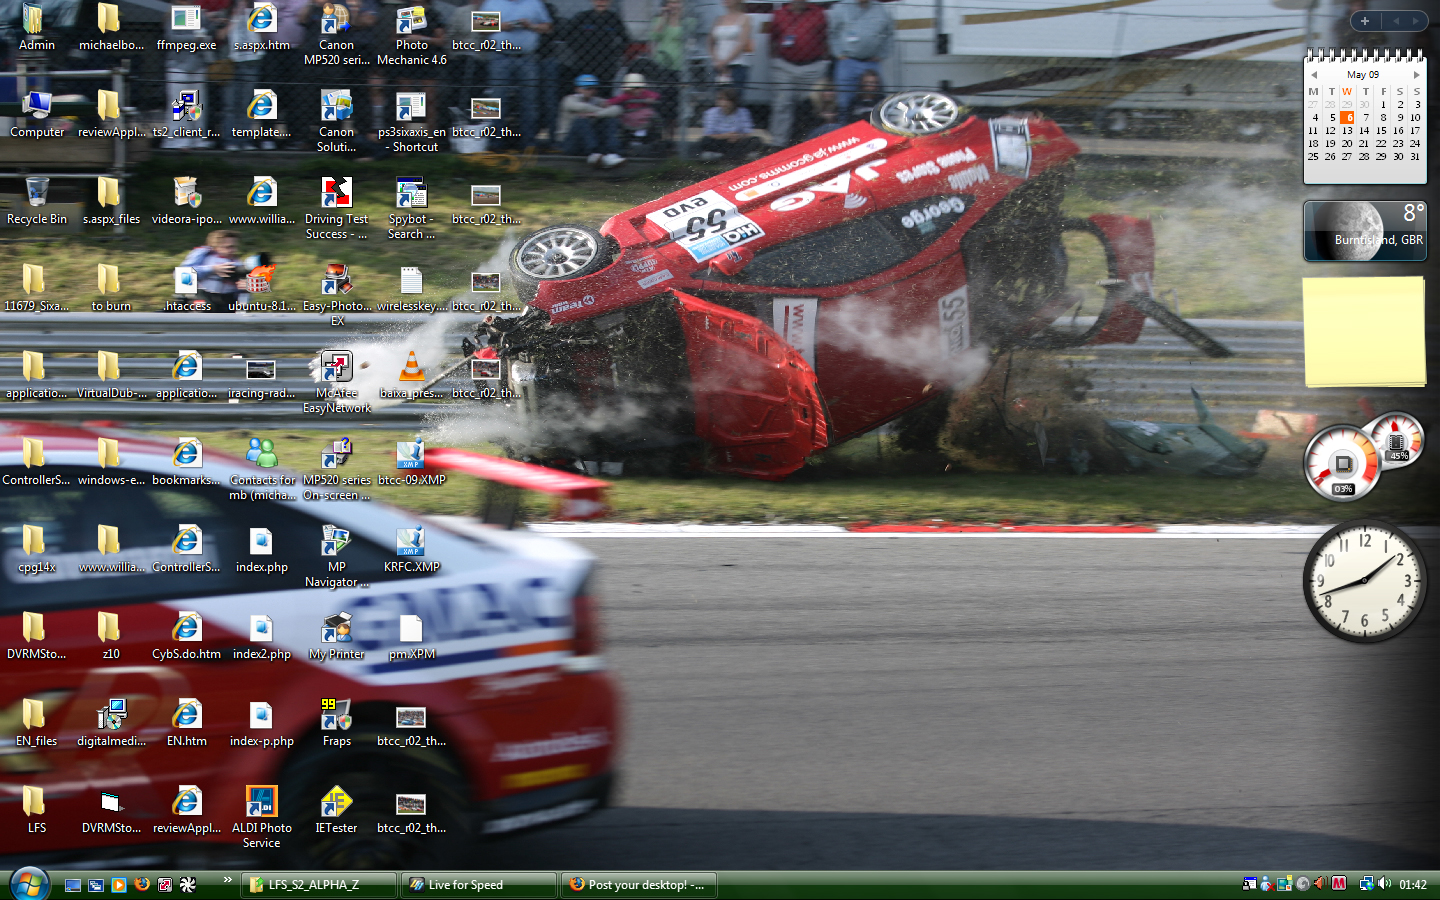Viewport: 1440px width, 900px height.
Task: Select the z10 folder icon
Action: pyautogui.click(x=111, y=637)
